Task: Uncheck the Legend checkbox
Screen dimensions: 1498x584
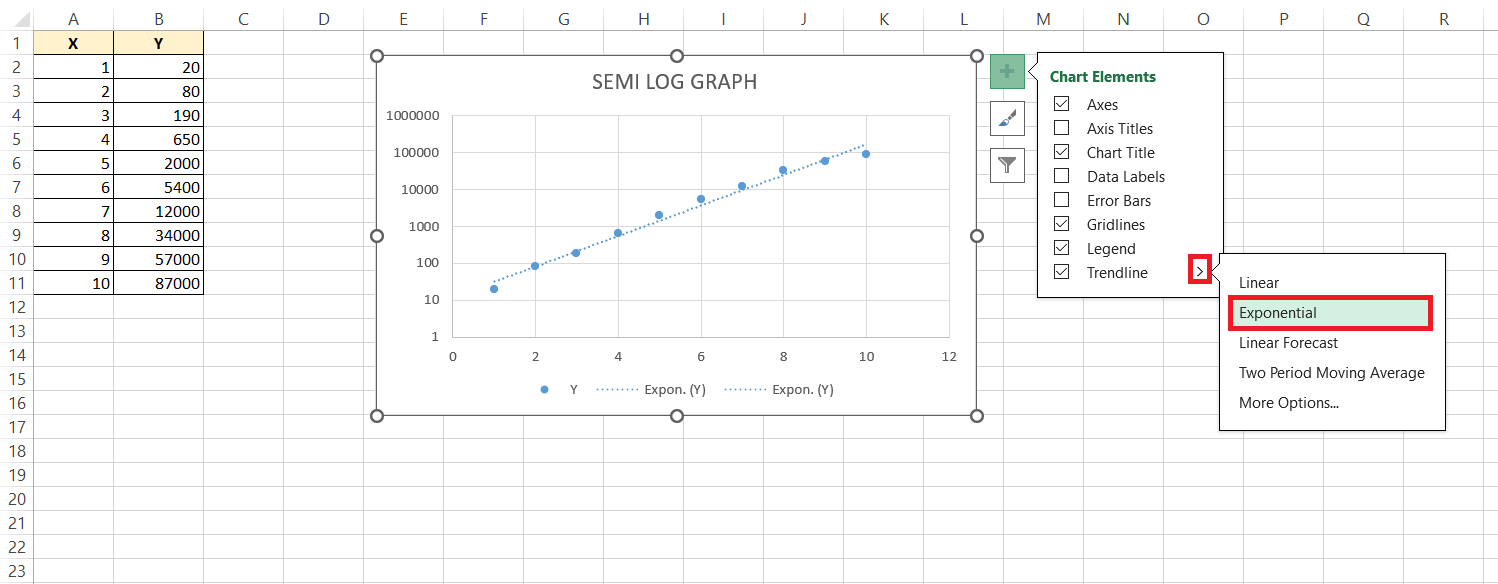Action: [1062, 248]
